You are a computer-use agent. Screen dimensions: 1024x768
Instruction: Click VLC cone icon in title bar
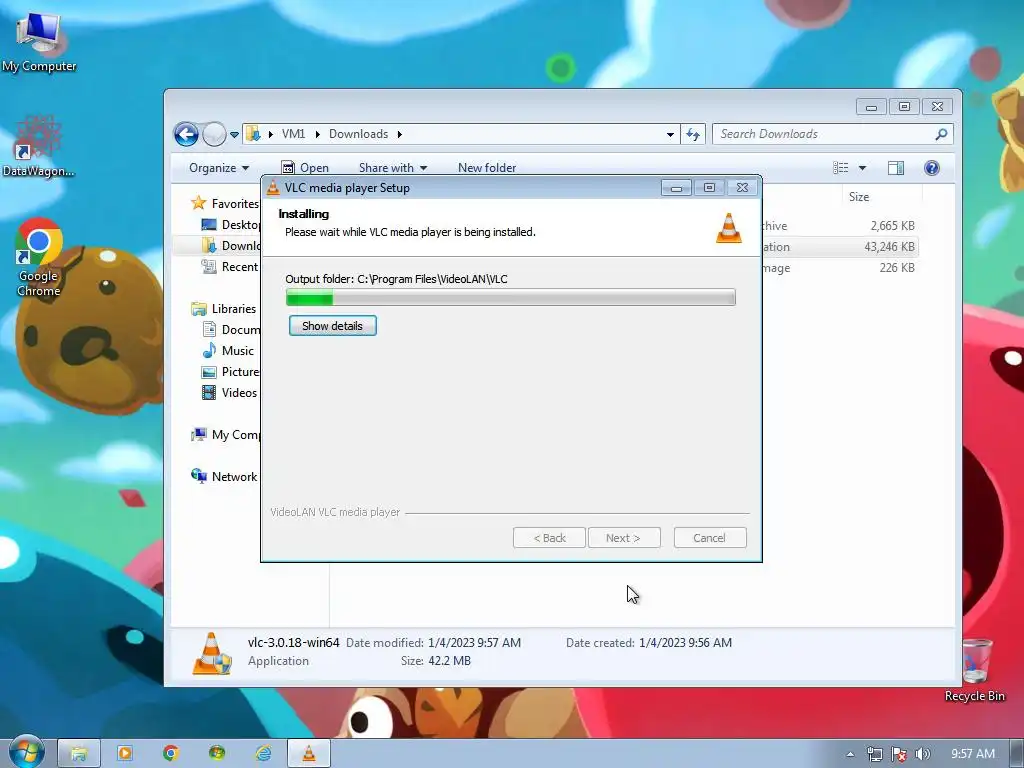[273, 188]
